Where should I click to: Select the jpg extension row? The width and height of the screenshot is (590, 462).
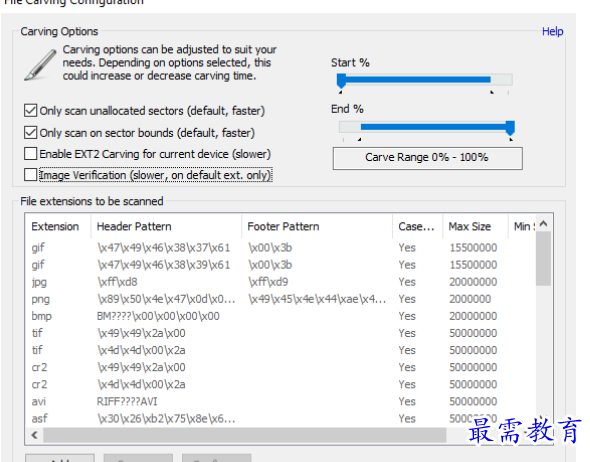[x=280, y=282]
